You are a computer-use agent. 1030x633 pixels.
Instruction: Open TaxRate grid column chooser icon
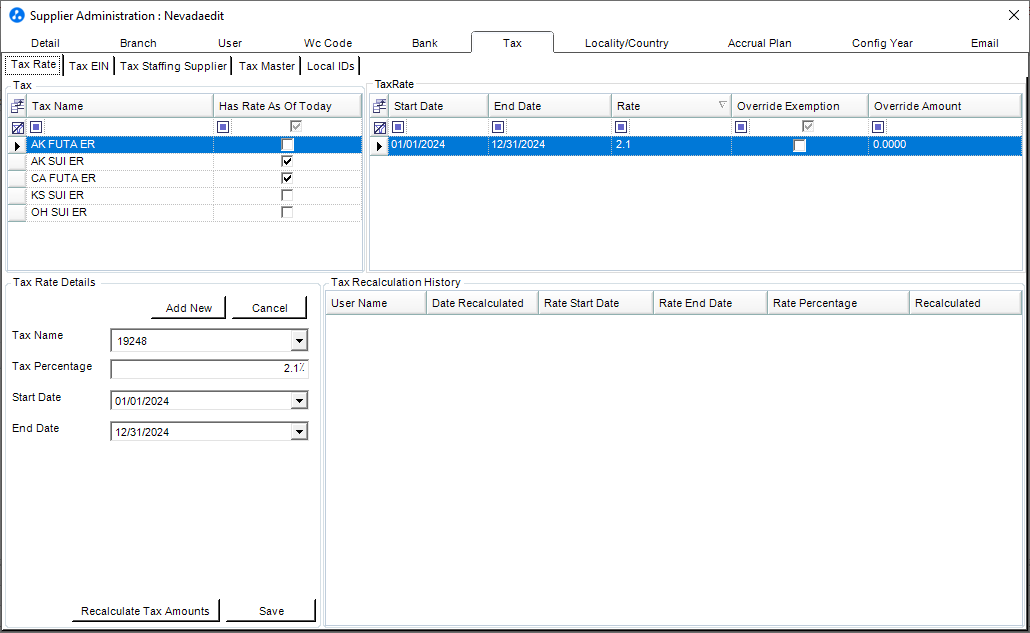point(380,106)
